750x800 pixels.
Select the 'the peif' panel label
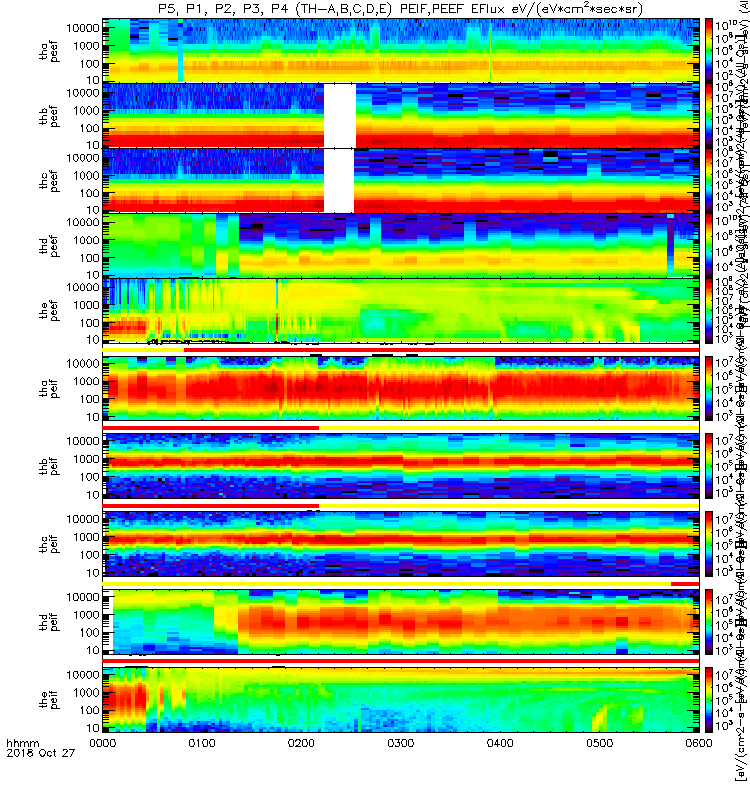point(49,699)
